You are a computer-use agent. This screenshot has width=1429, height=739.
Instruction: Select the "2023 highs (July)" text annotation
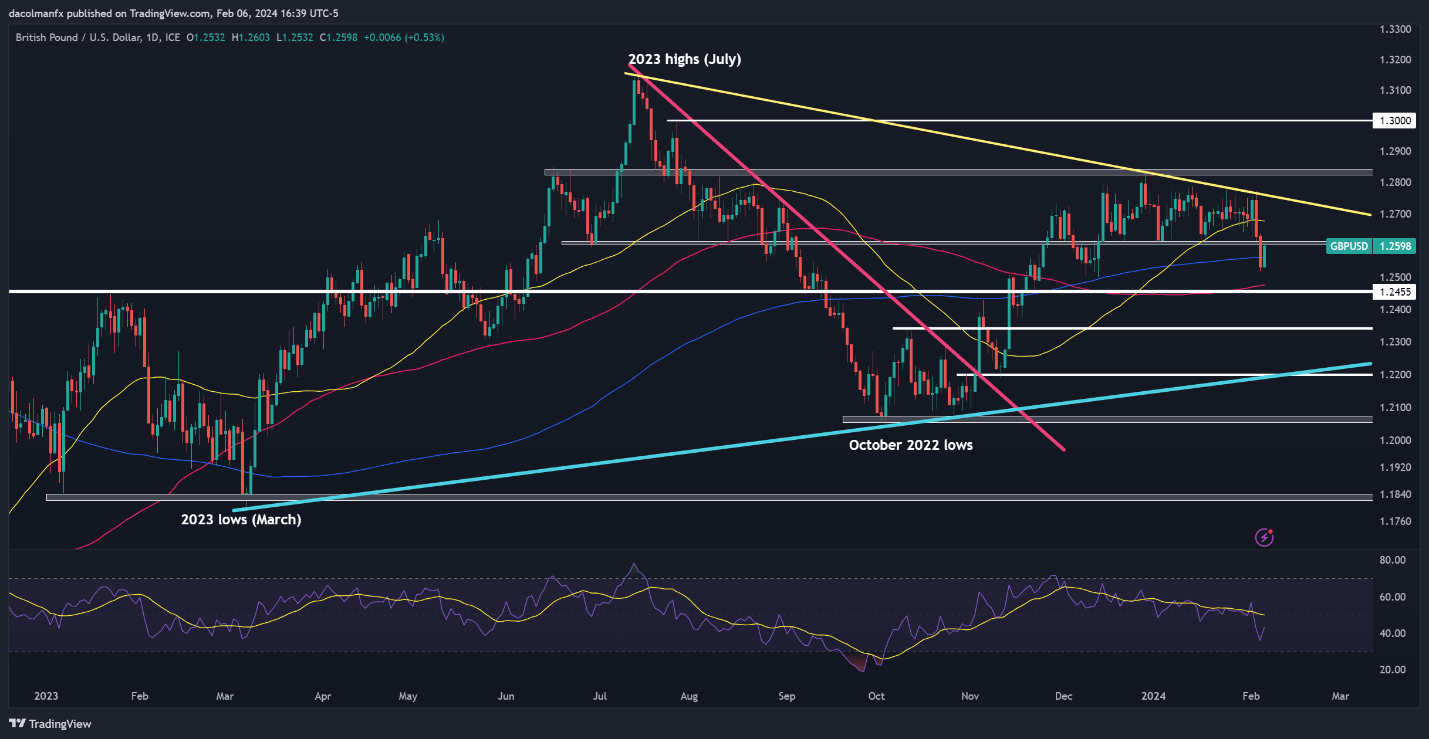[684, 59]
